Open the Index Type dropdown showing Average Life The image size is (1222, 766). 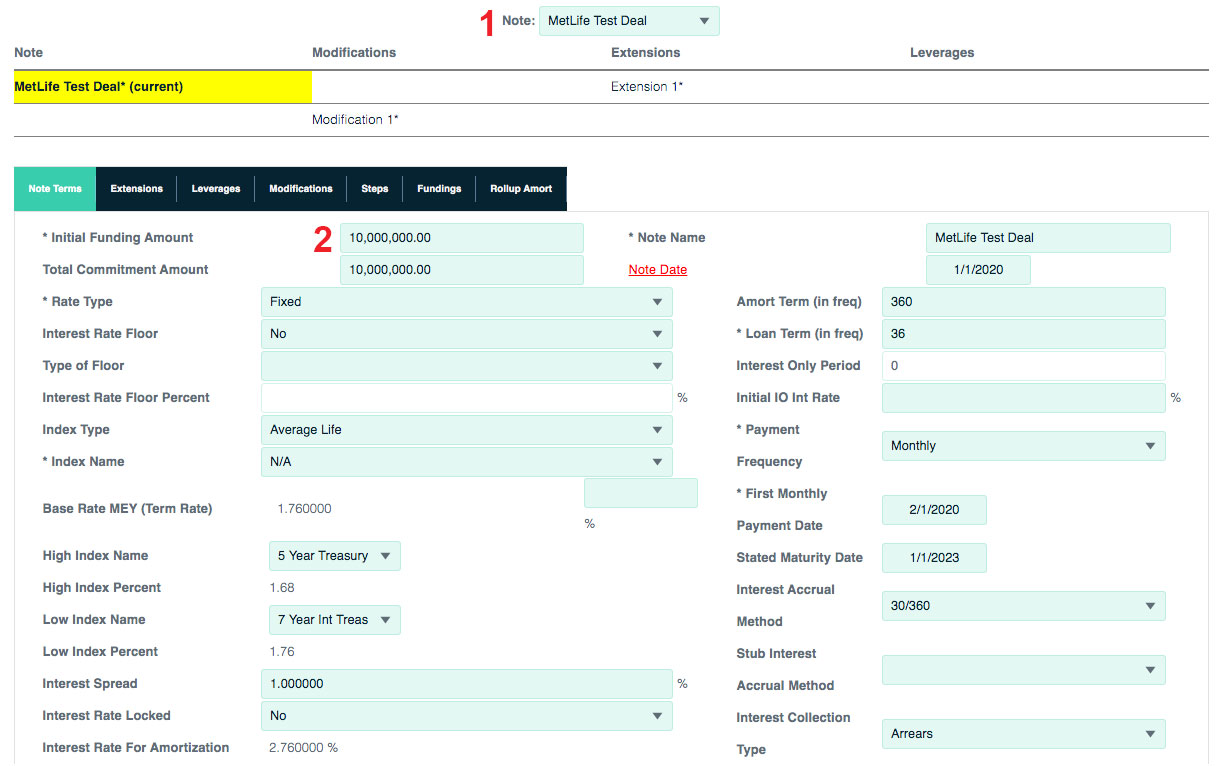[x=467, y=430]
